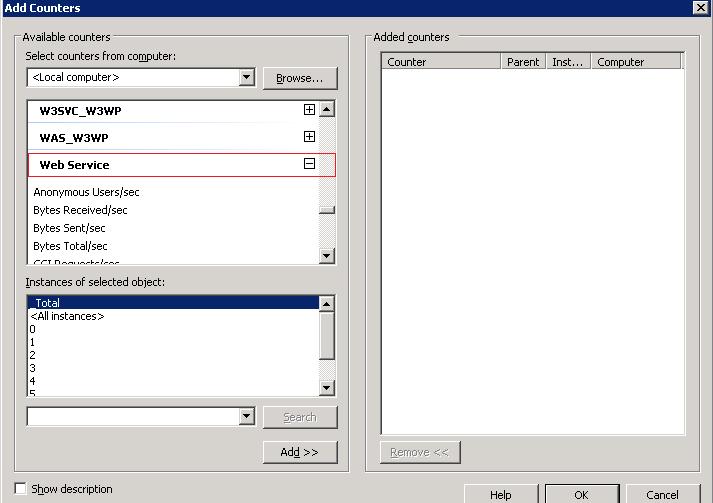713x503 pixels.
Task: Click the instances list scroll-up arrow
Action: pos(326,304)
